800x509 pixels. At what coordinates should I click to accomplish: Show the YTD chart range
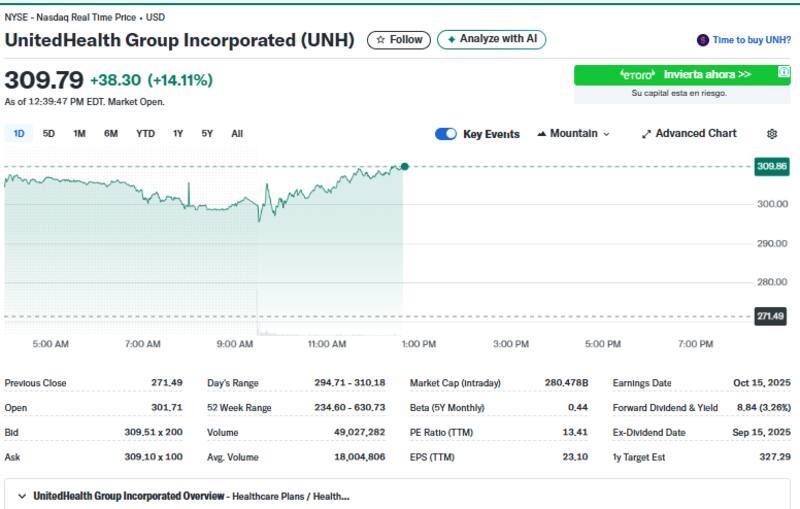tap(145, 134)
